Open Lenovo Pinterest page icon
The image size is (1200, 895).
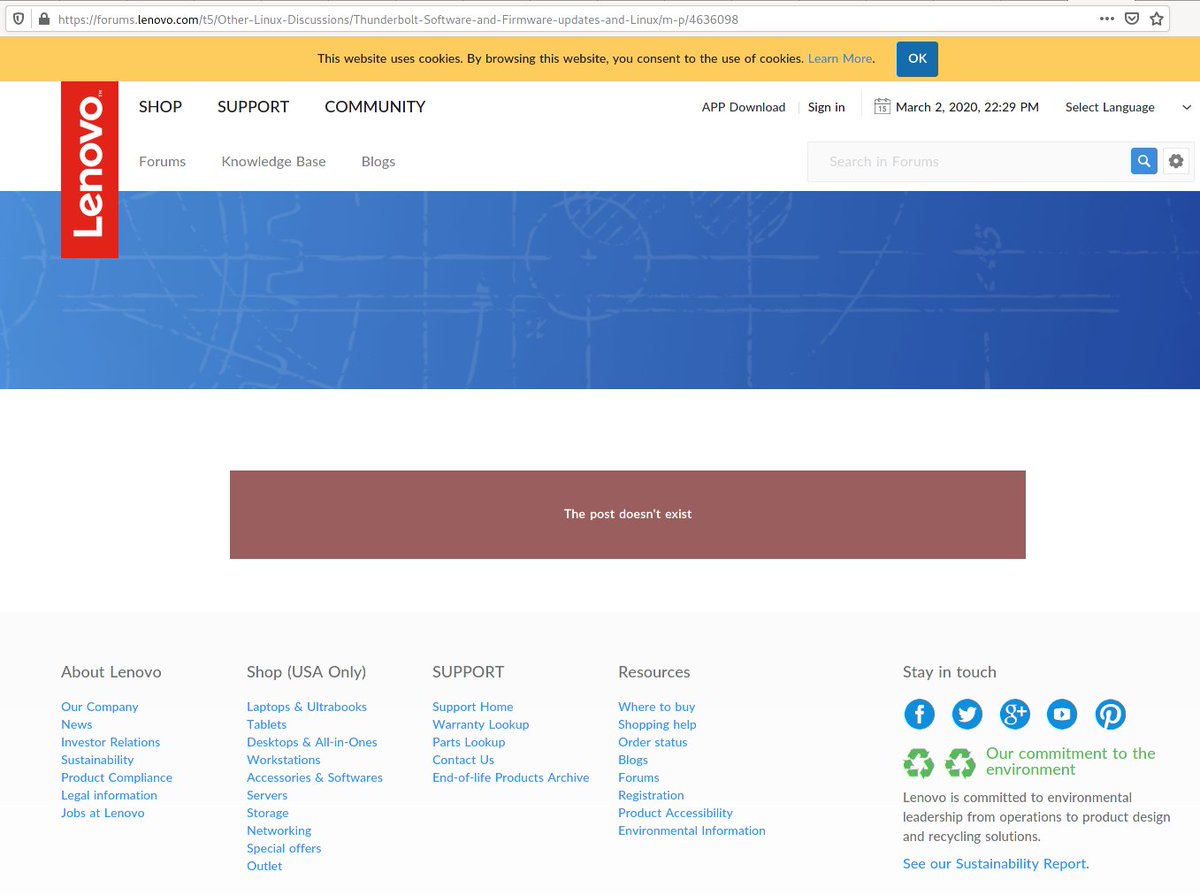1110,714
